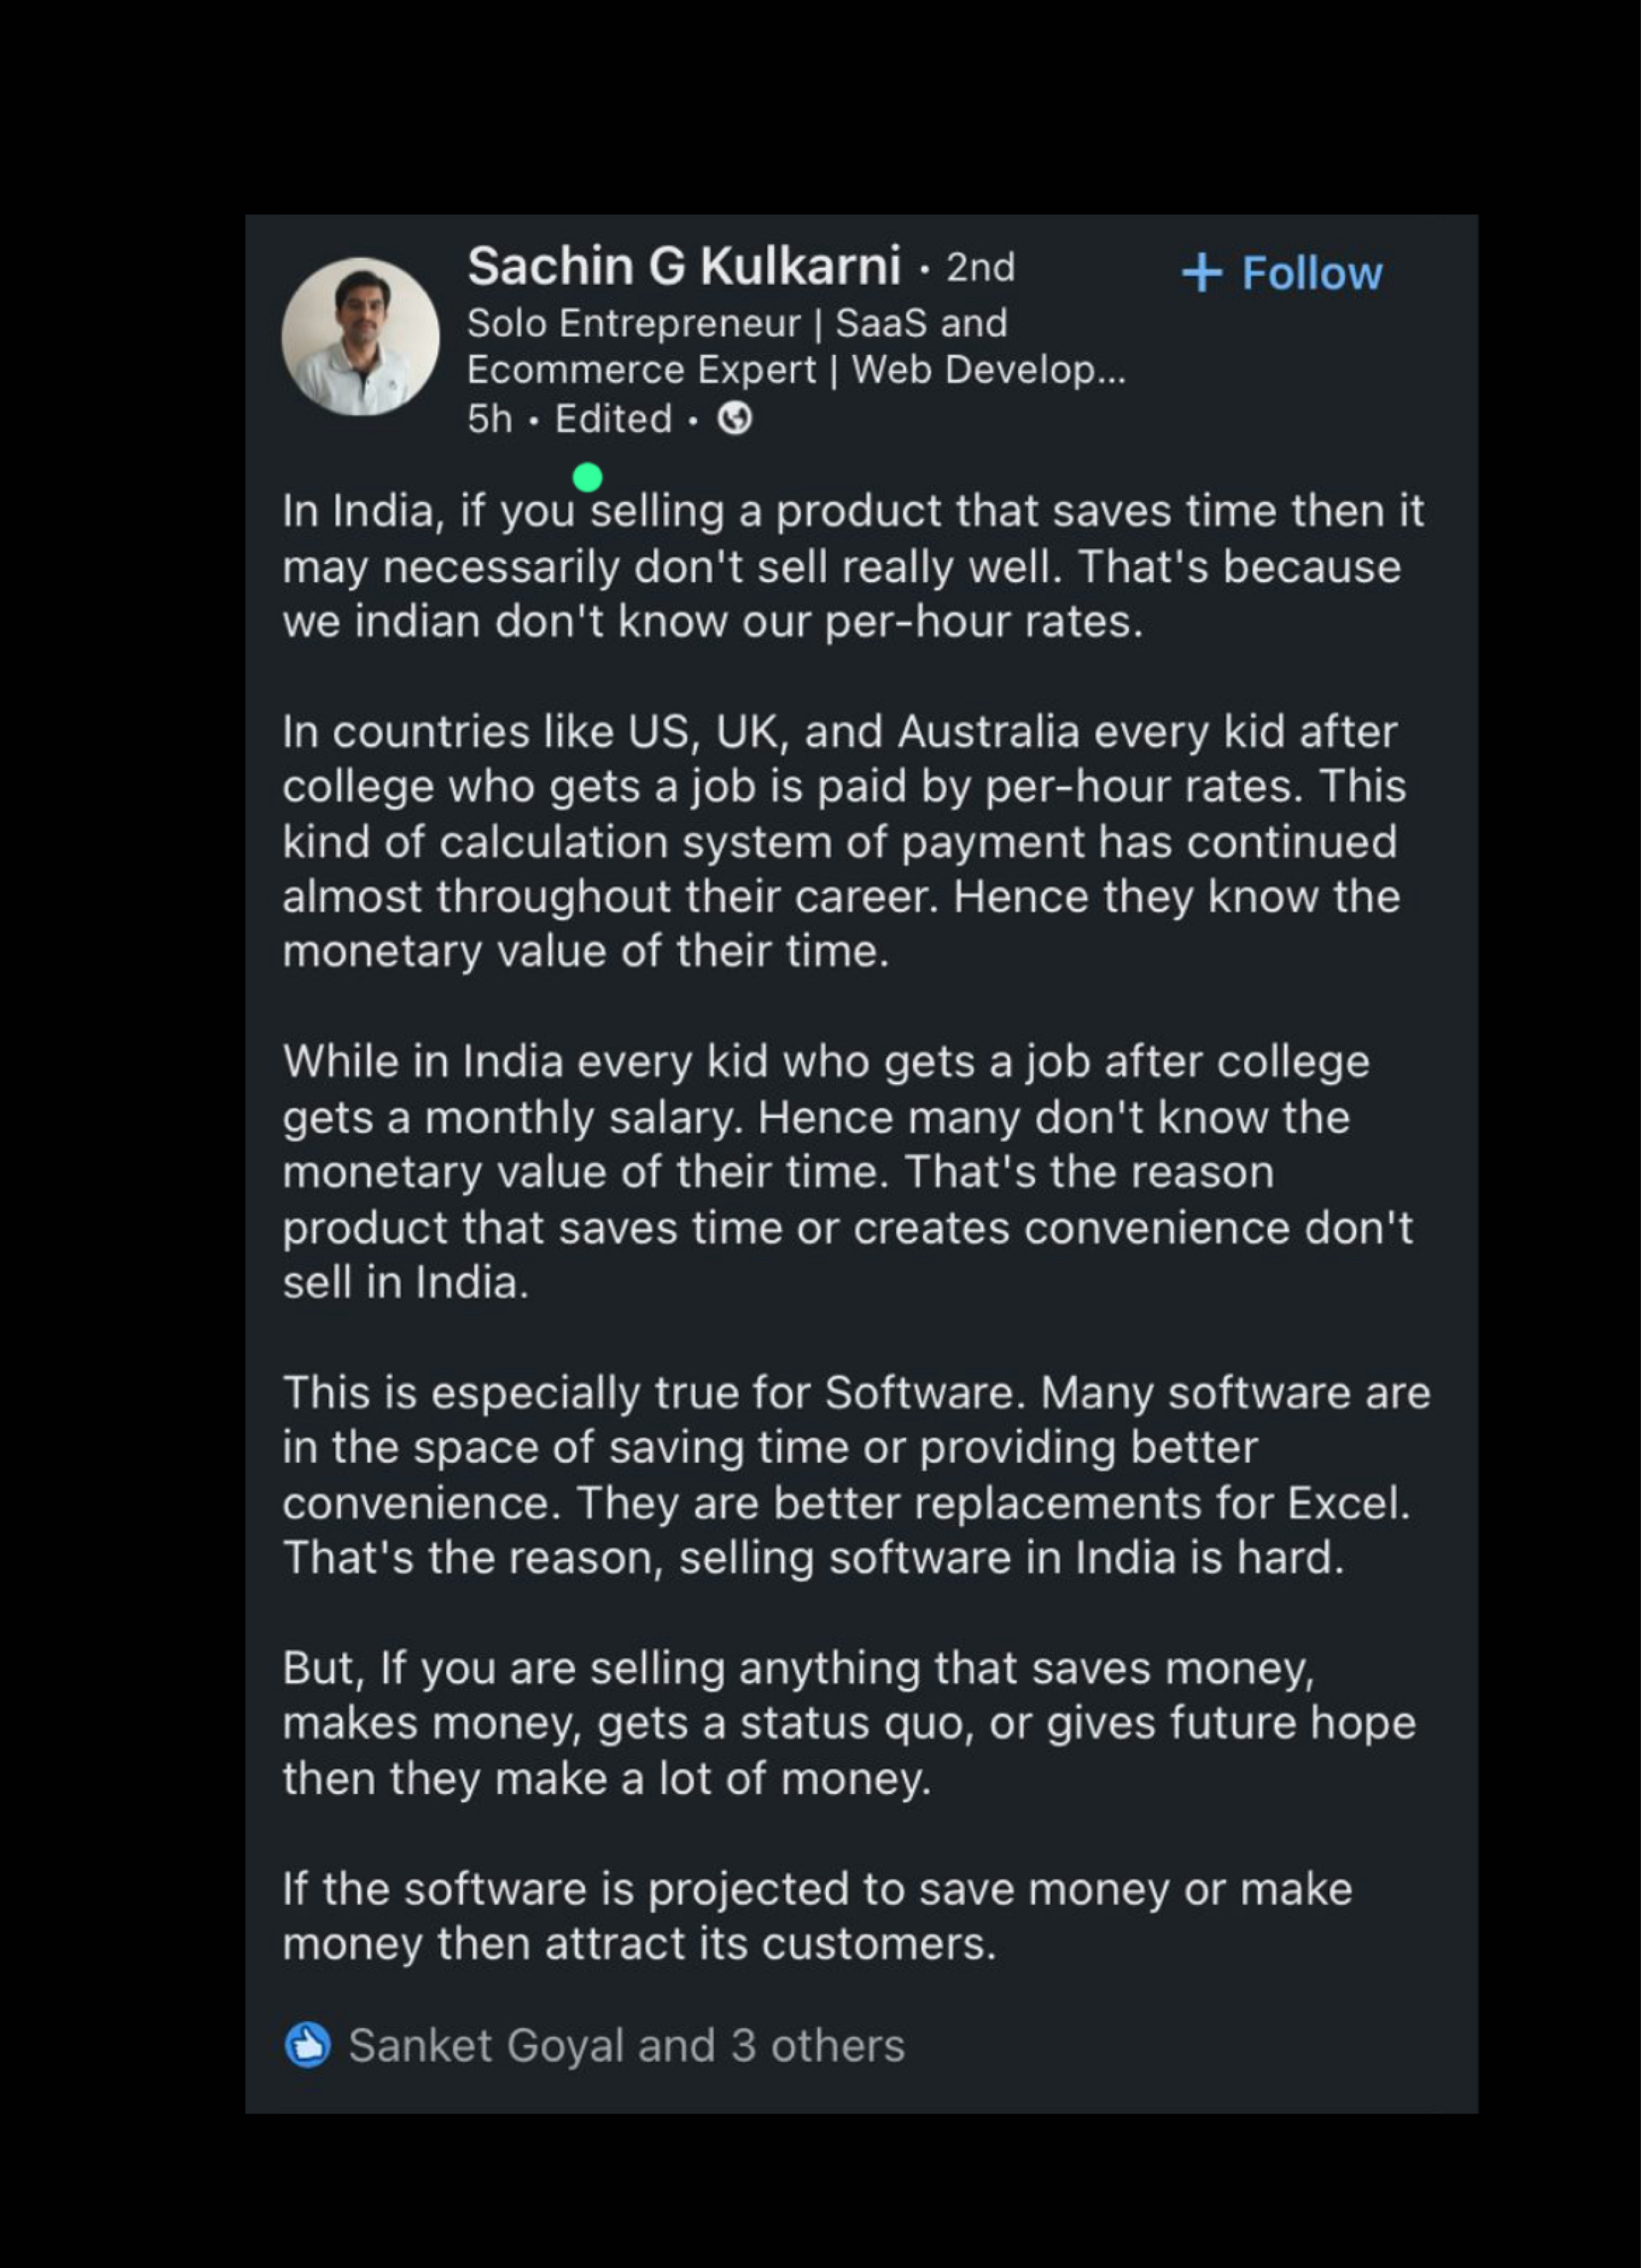Click the paragraph about US, UK, and Australia
This screenshot has width=1641, height=2268.
pyautogui.click(x=840, y=841)
